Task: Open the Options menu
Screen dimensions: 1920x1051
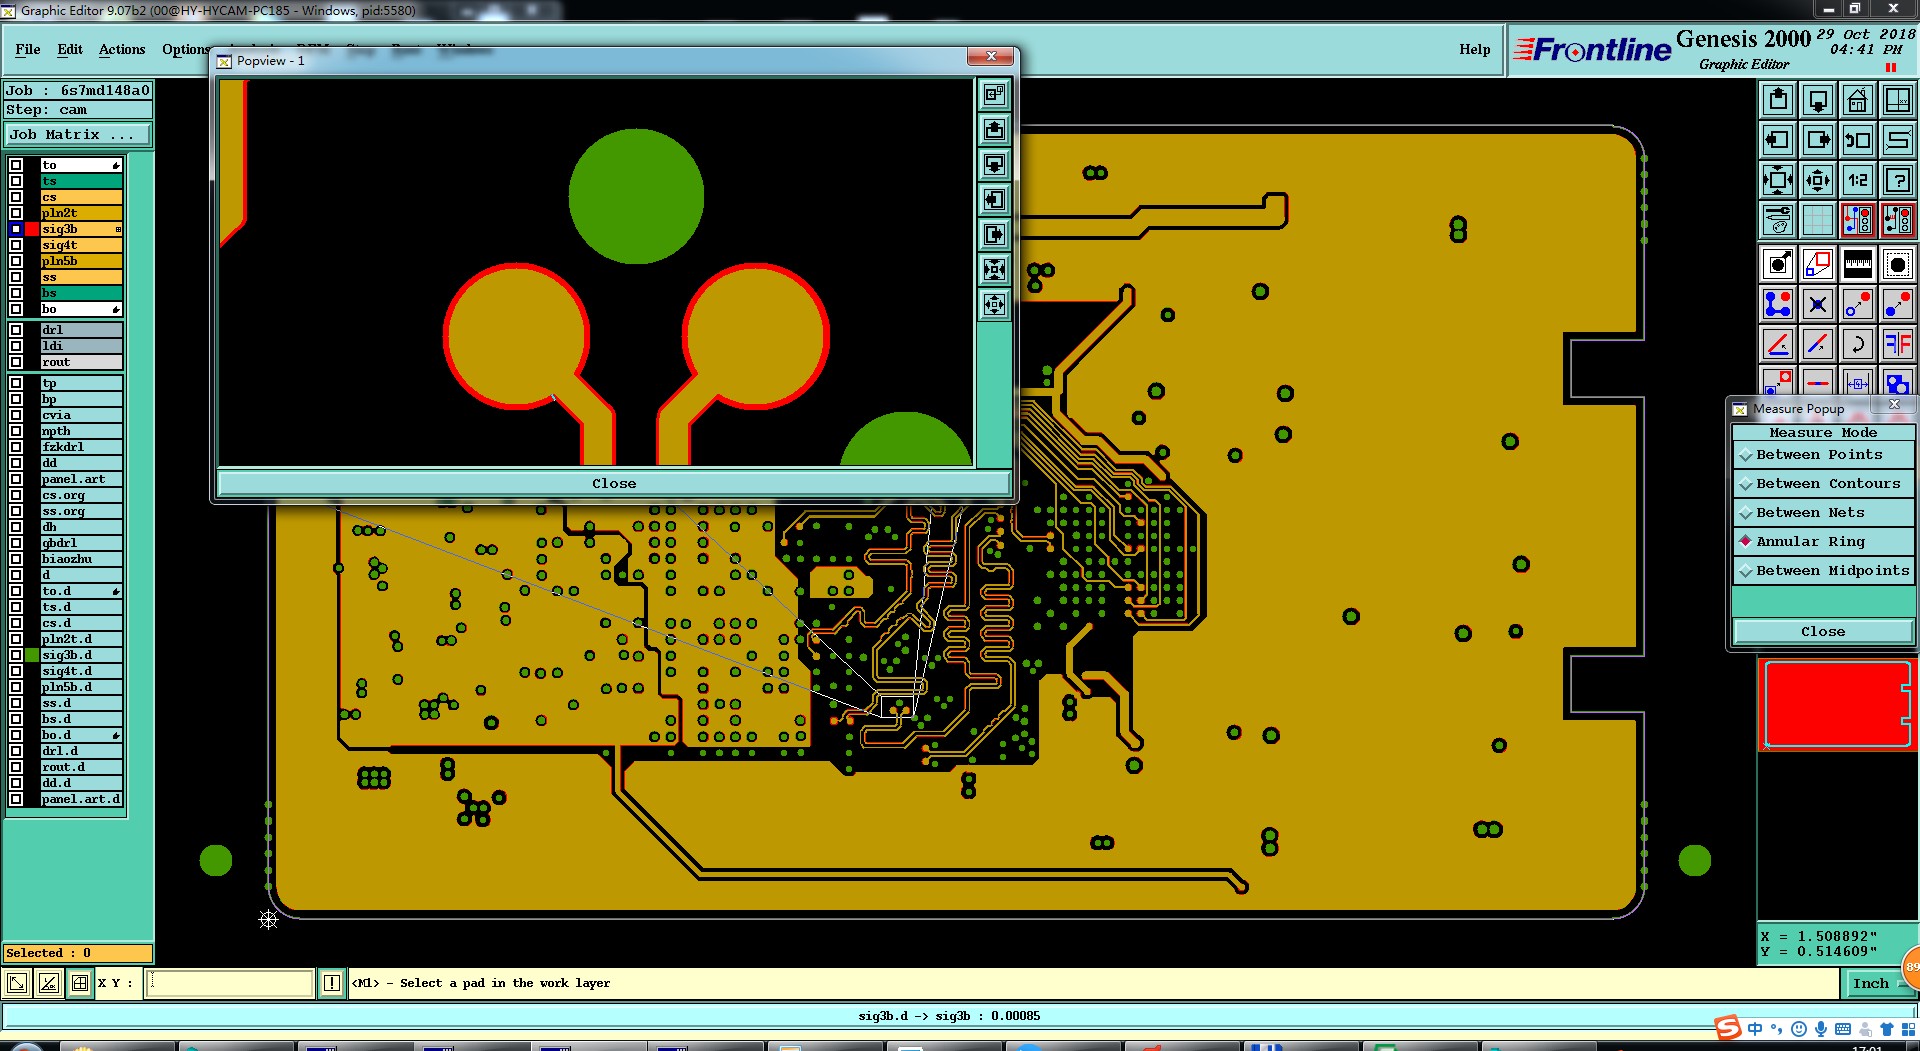Action: click(186, 49)
